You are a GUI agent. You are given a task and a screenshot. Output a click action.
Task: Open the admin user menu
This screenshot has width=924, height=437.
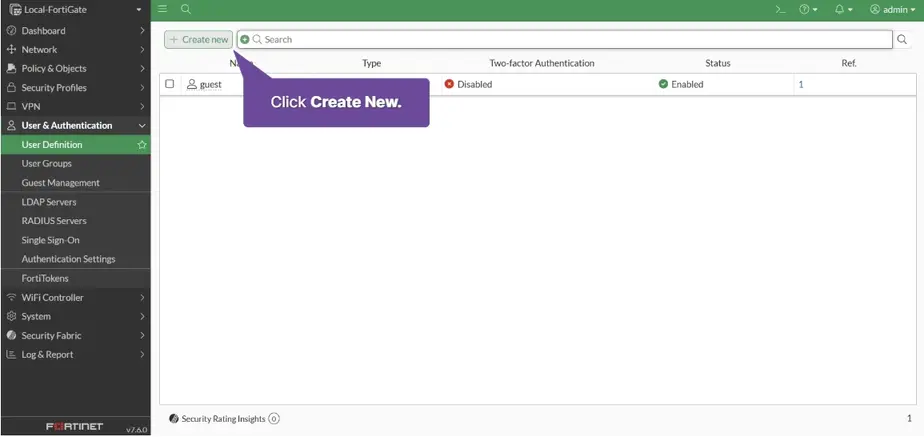tap(893, 9)
